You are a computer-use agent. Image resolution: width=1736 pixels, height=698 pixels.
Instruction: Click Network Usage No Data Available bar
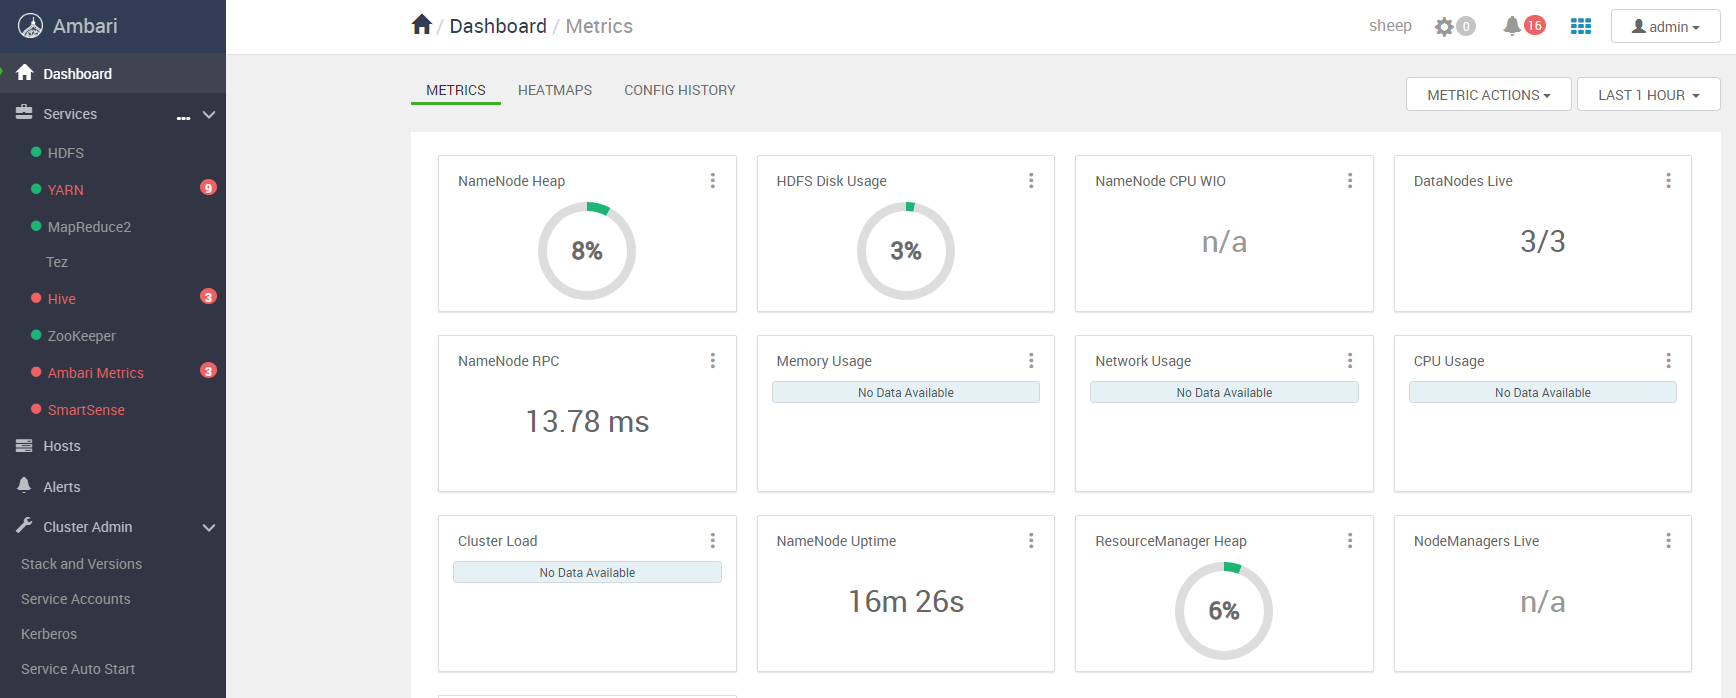point(1224,392)
